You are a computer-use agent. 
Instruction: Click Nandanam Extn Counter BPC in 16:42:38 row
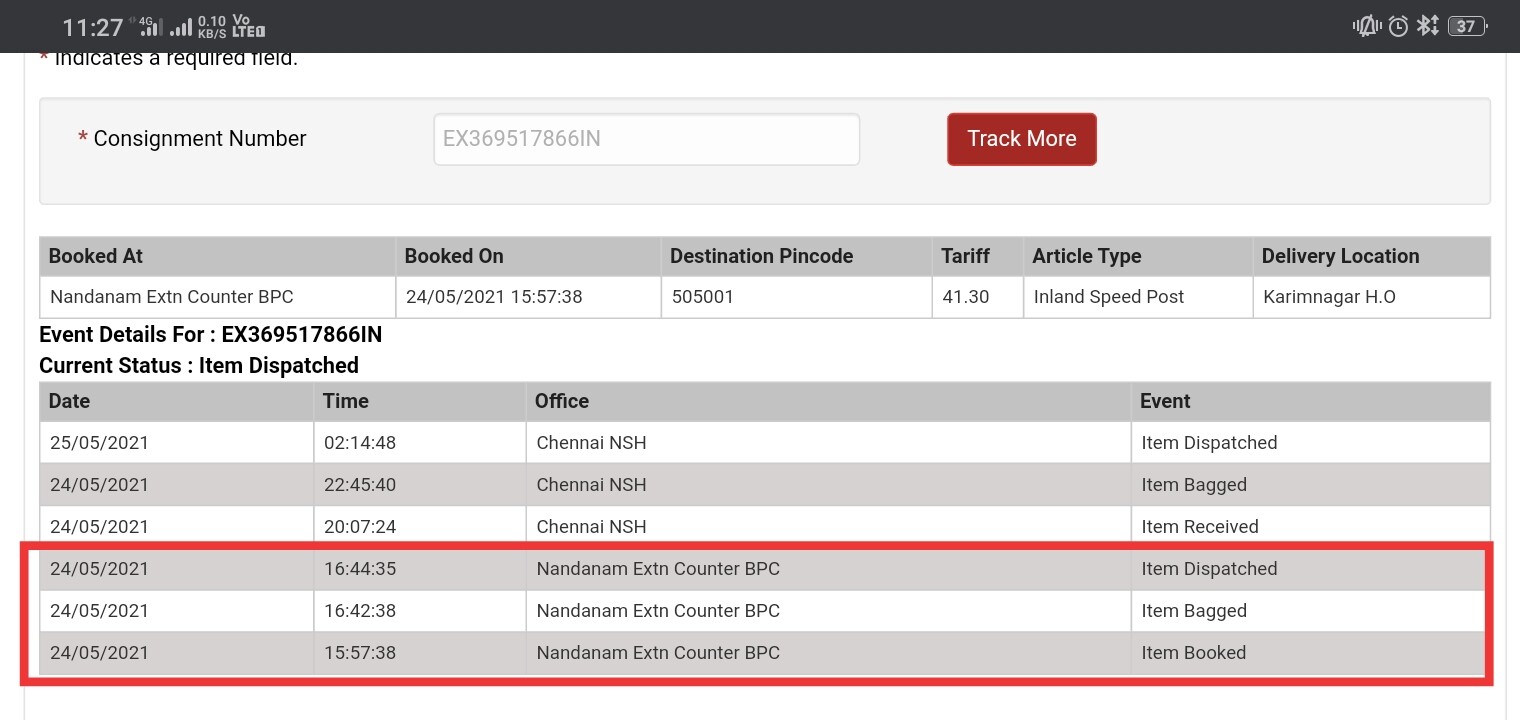pos(658,611)
